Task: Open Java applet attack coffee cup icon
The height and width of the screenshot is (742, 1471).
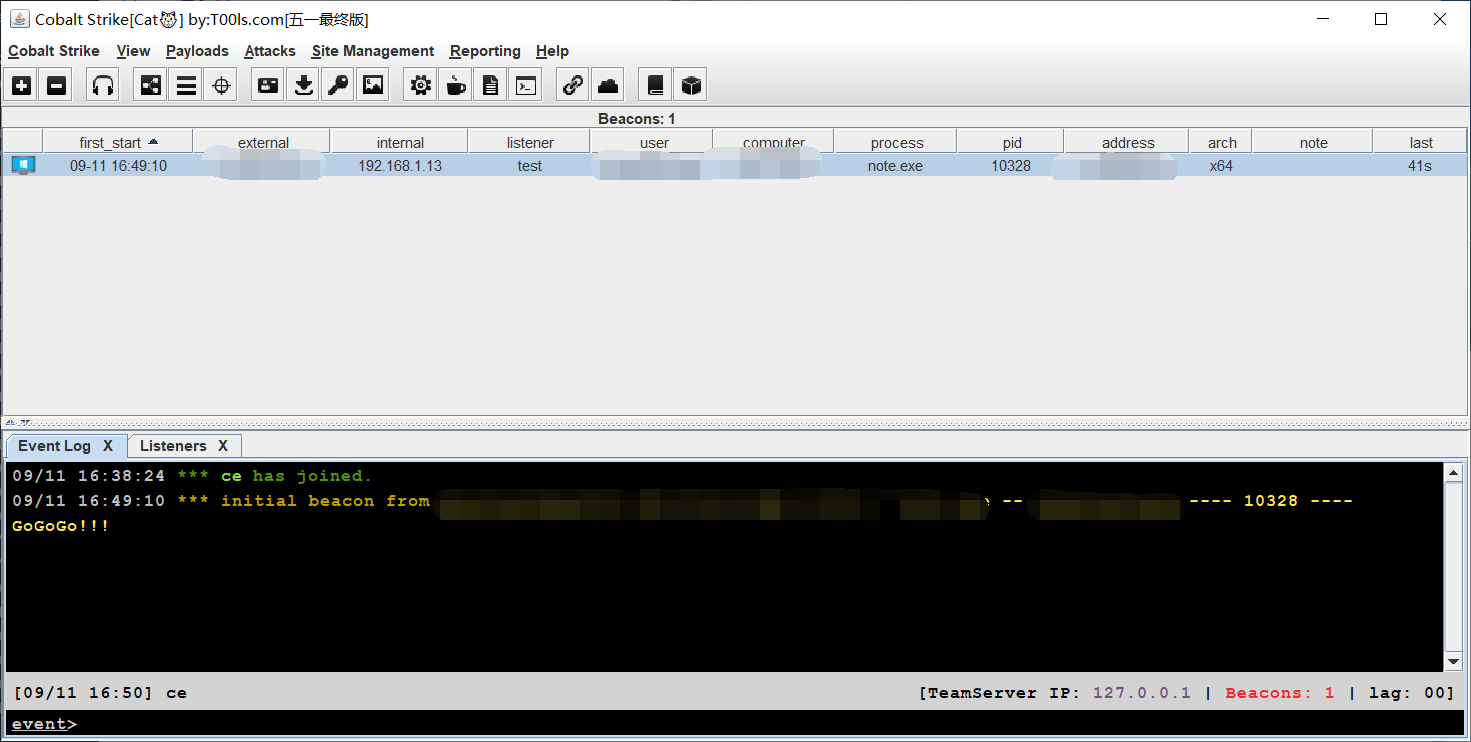Action: 455,86
